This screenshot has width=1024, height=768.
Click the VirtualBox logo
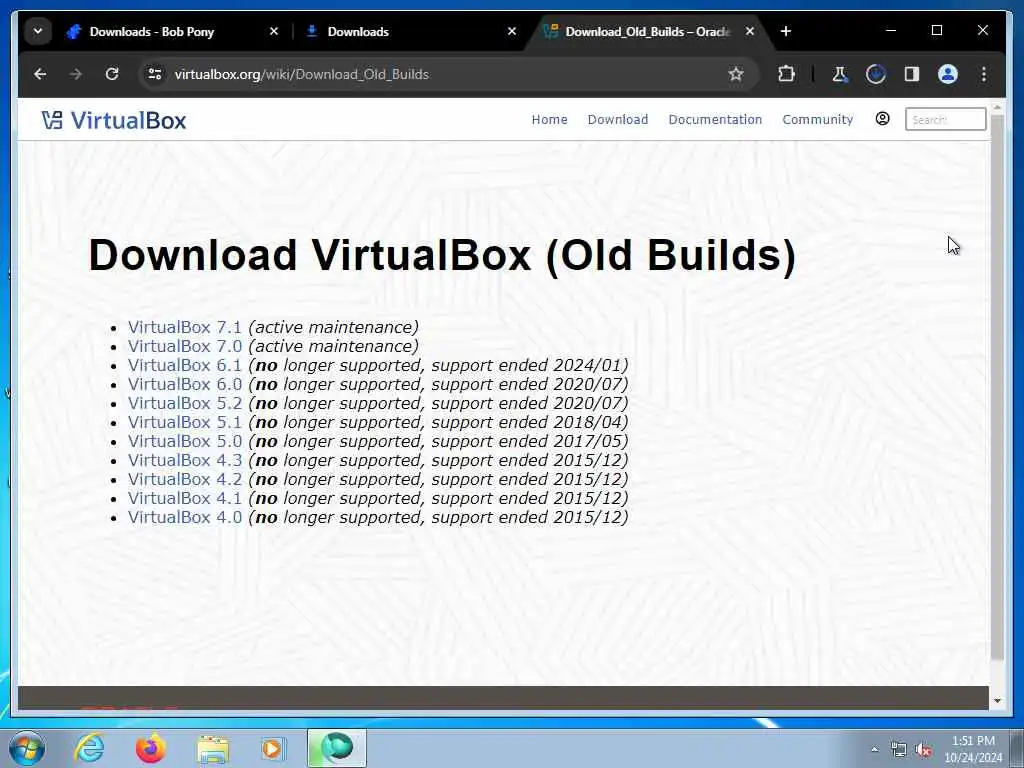(114, 120)
